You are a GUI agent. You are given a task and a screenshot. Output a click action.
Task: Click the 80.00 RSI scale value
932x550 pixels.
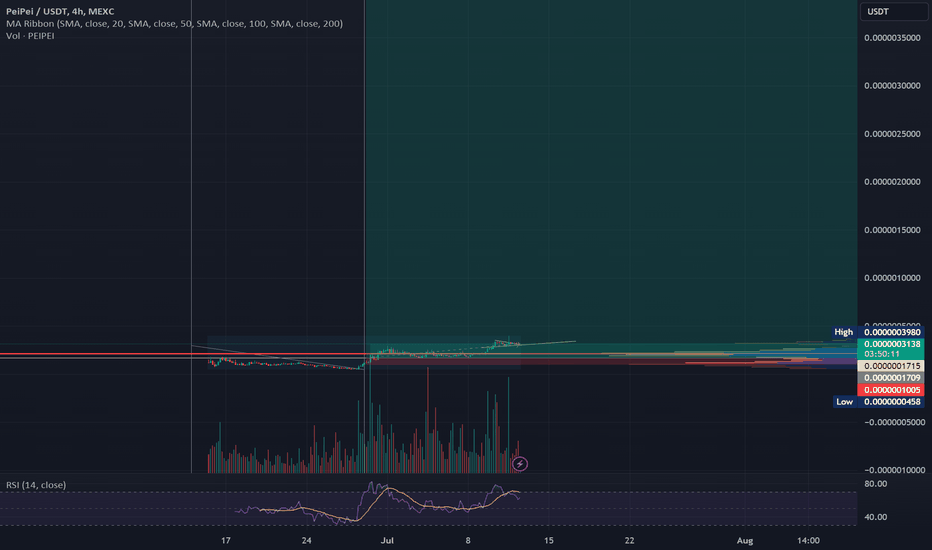(x=876, y=484)
